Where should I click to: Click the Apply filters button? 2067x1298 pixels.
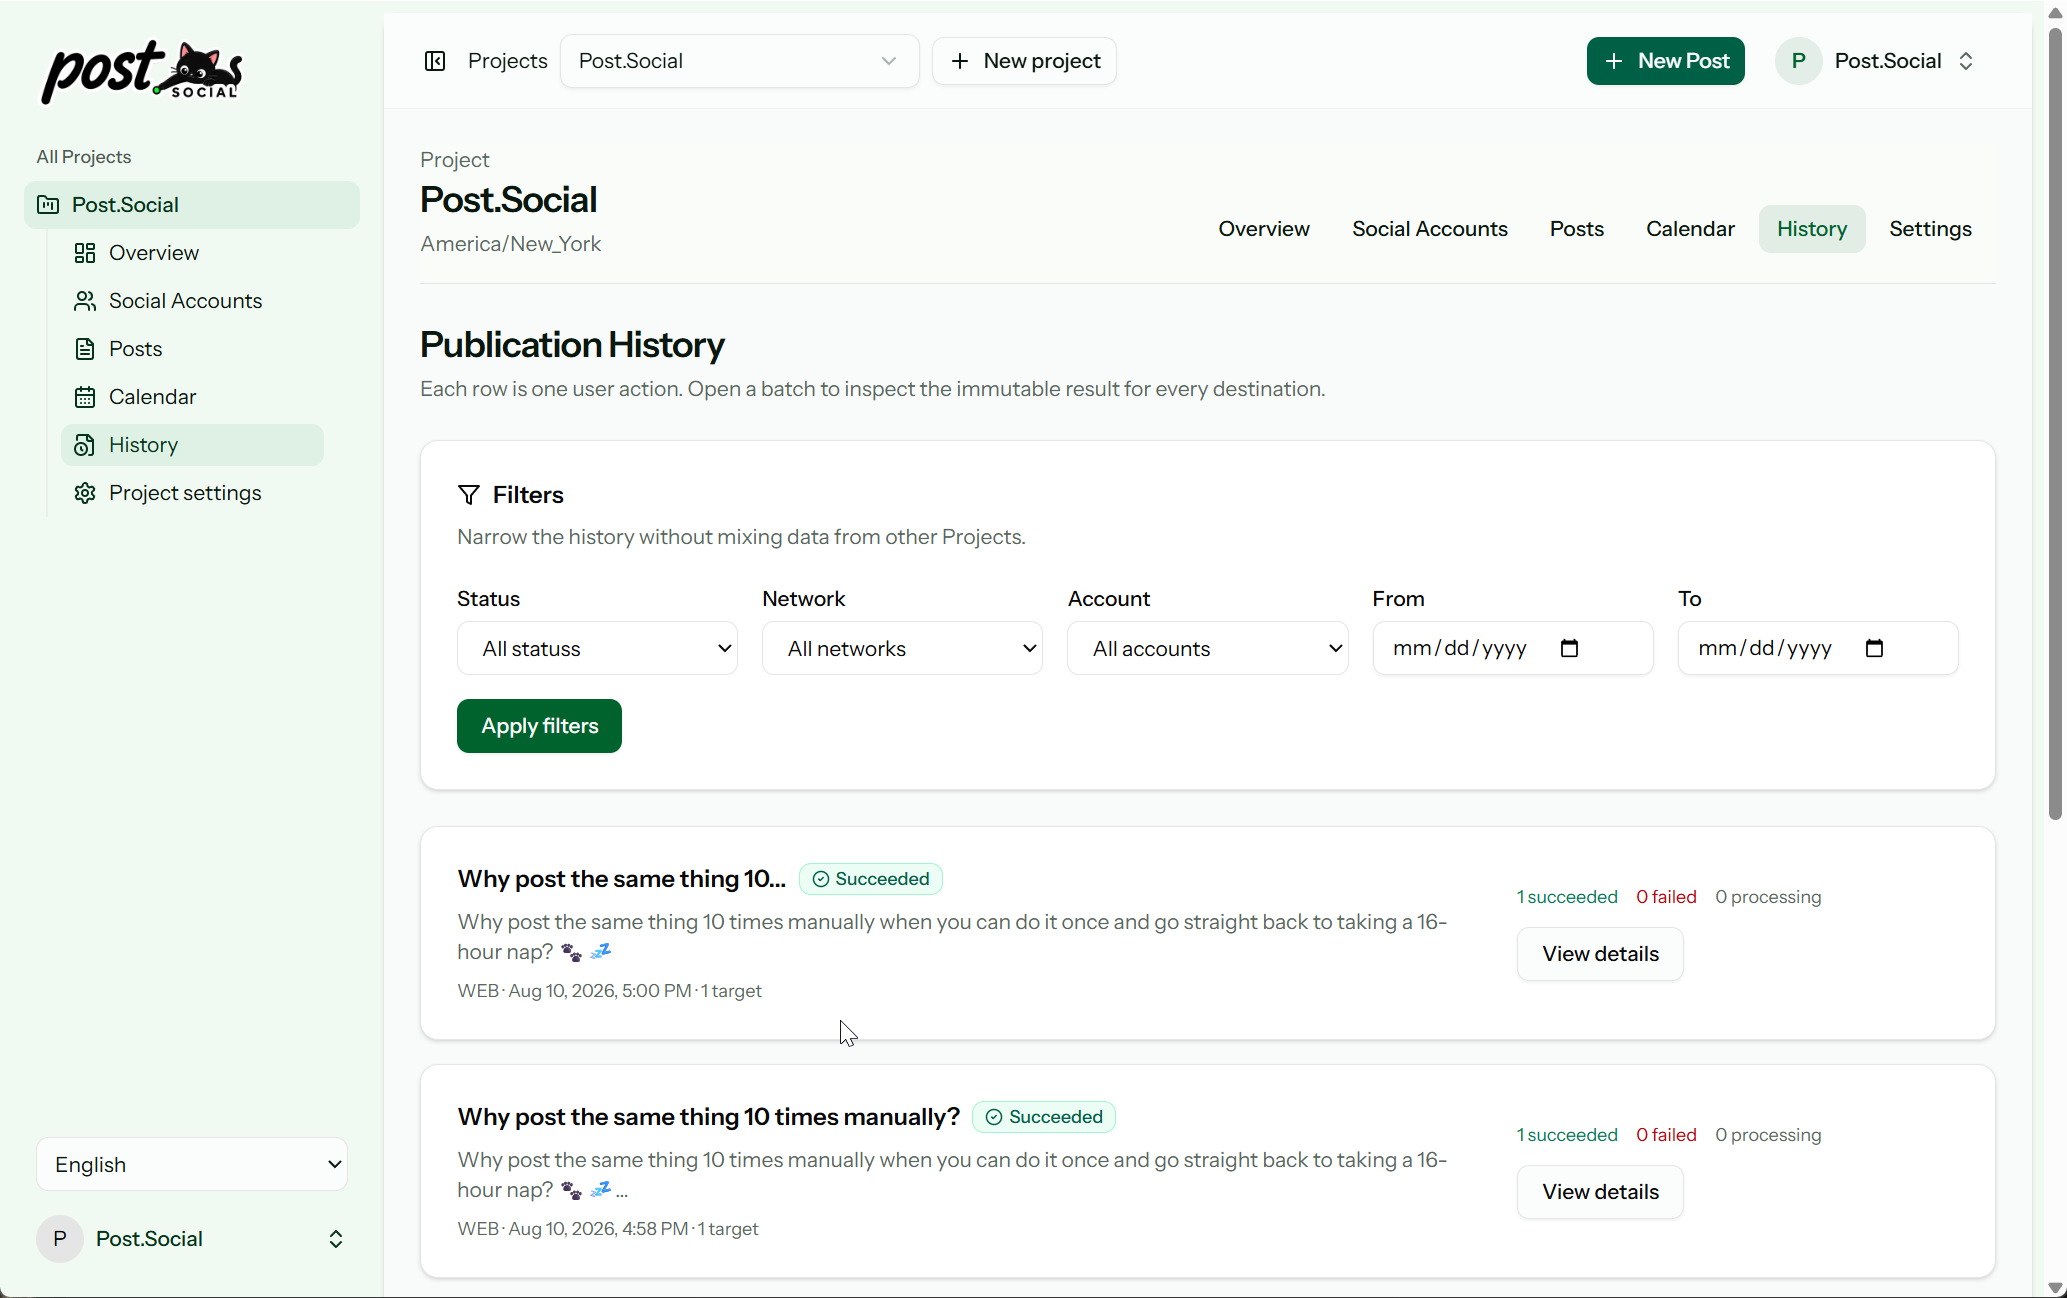[539, 726]
